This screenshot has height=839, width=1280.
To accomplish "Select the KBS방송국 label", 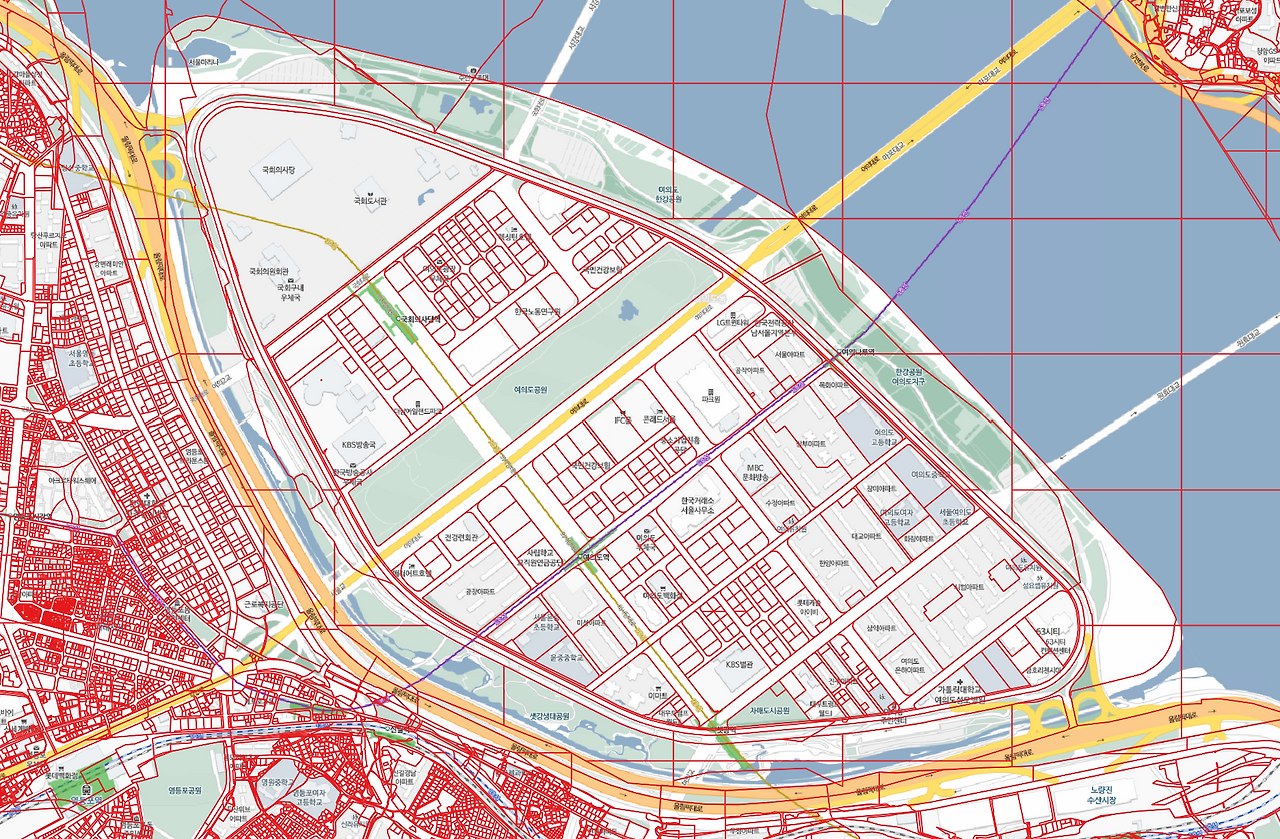I will [x=358, y=445].
